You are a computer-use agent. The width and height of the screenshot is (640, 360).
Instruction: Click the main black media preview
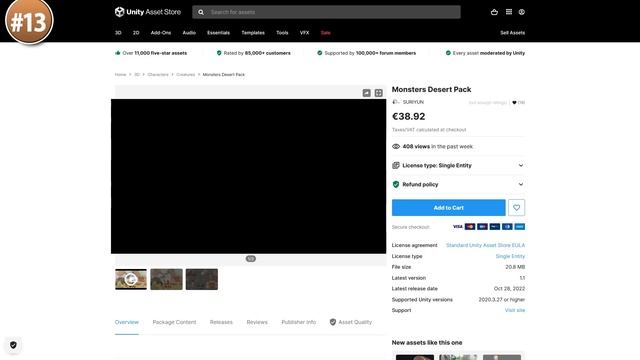[x=249, y=176]
